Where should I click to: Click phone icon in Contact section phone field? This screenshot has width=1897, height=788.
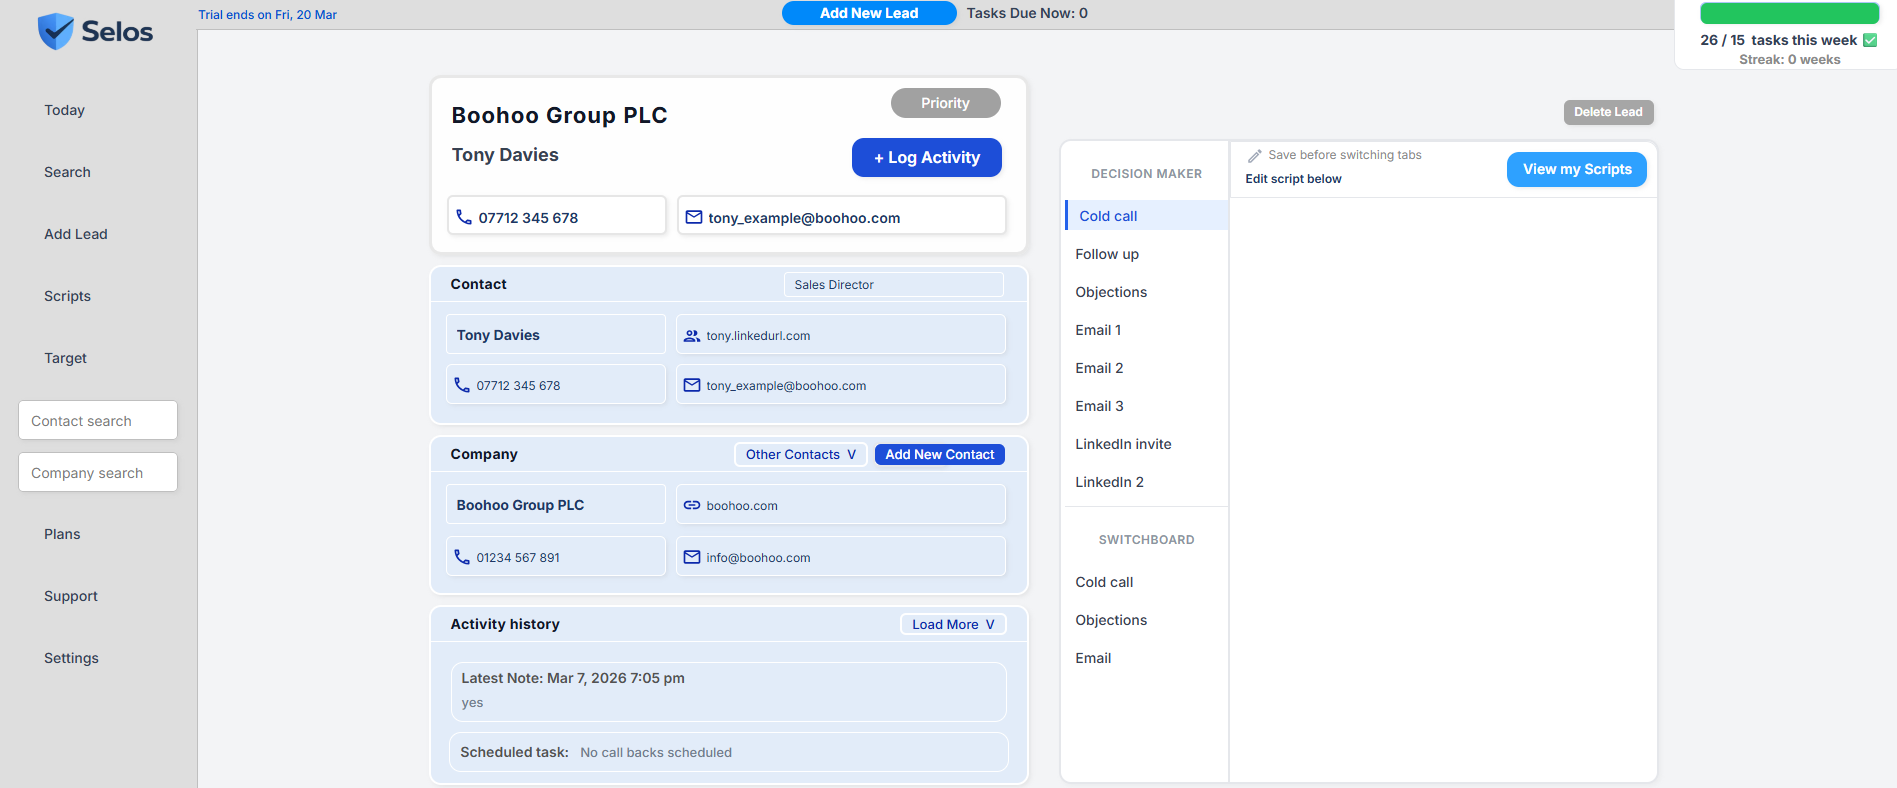pos(462,385)
